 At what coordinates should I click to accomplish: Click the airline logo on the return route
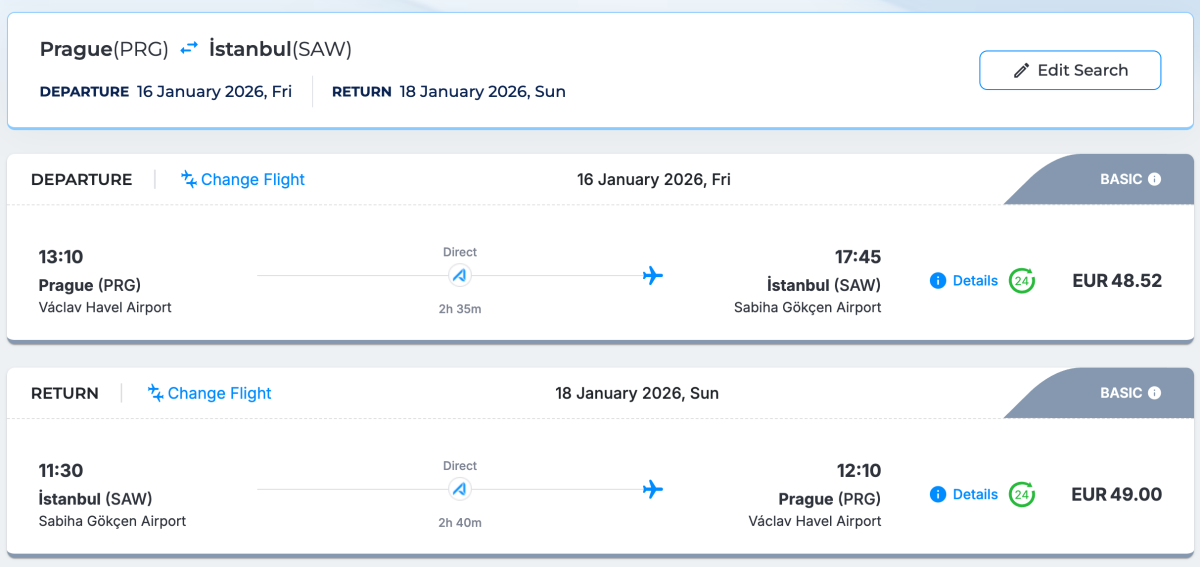pyautogui.click(x=460, y=489)
